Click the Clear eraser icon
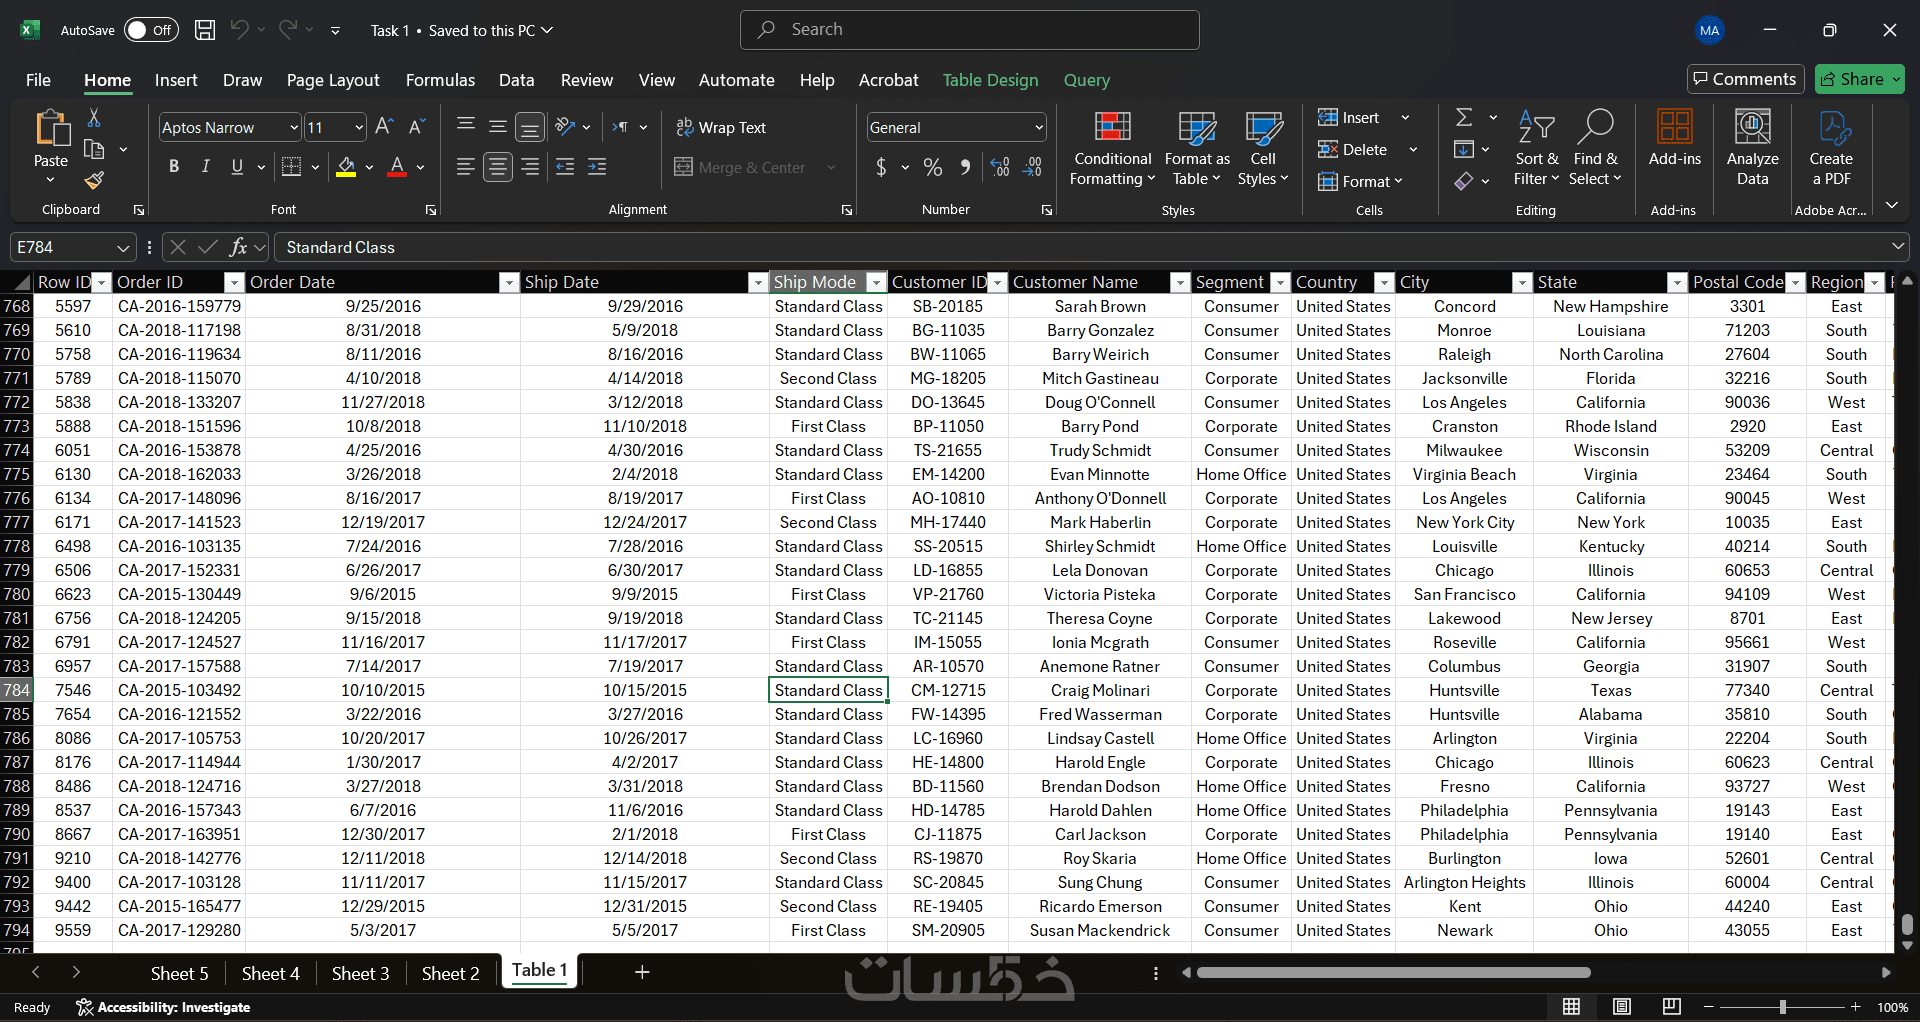Screen dimensions: 1920x1022 [1464, 180]
